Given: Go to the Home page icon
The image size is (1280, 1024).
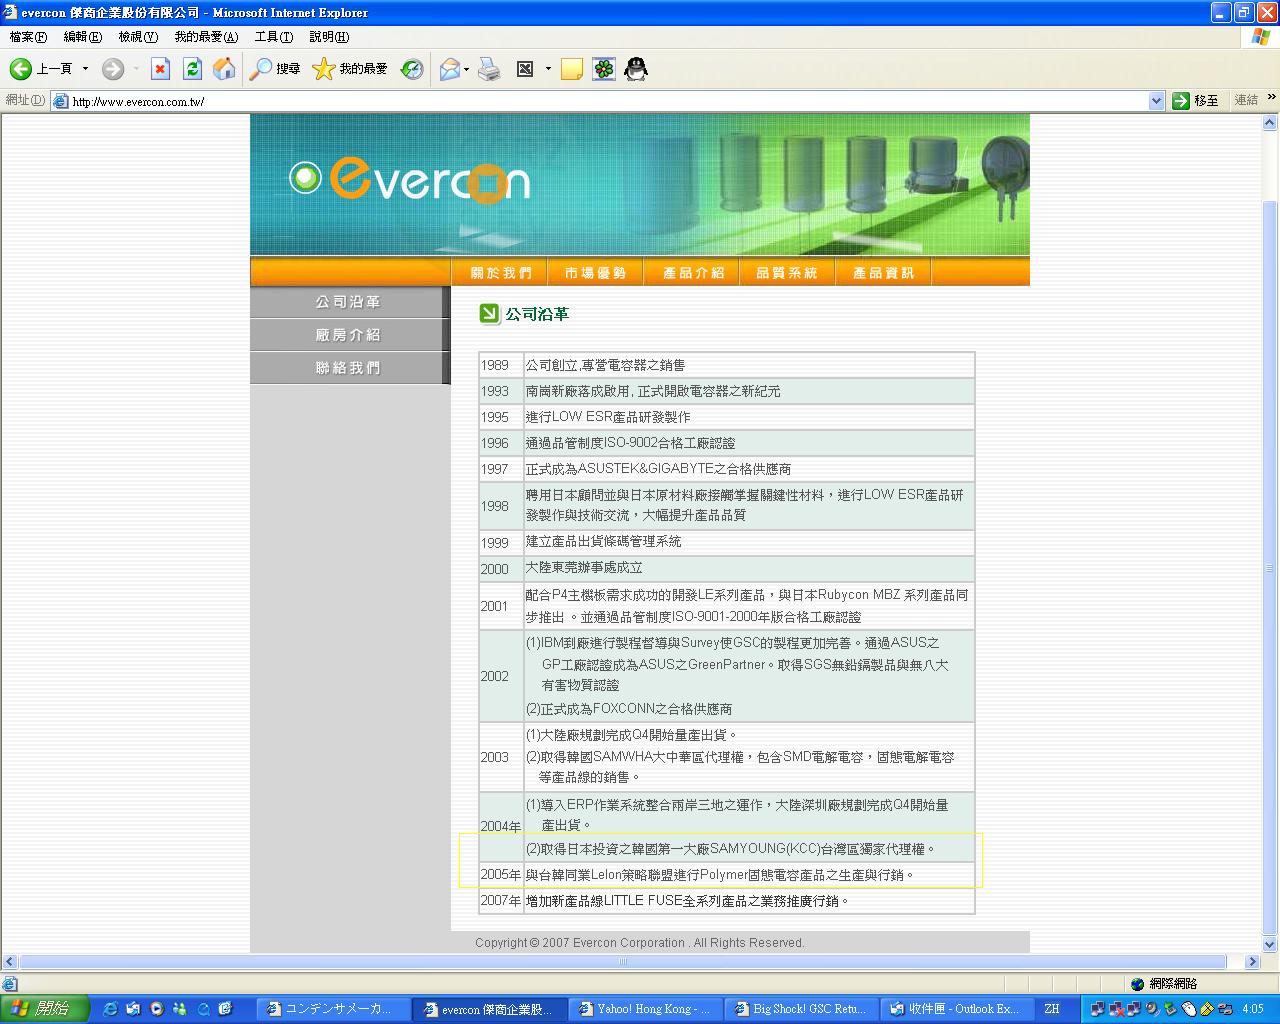Looking at the screenshot, I should pyautogui.click(x=224, y=69).
